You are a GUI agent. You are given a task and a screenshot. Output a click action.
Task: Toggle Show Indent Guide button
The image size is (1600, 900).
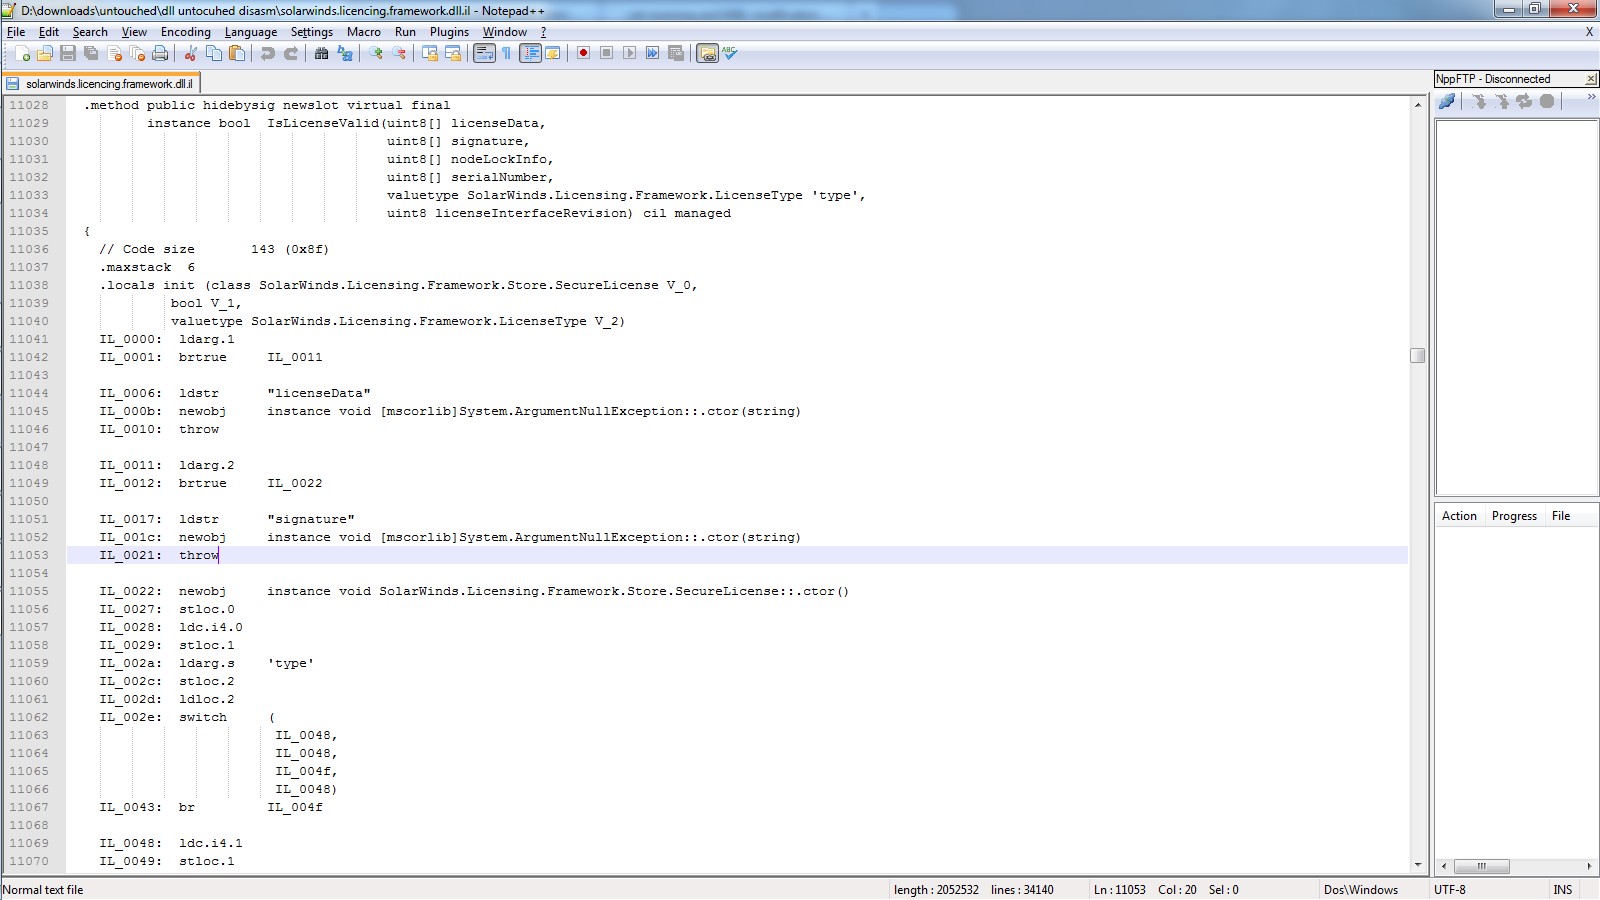tap(530, 54)
